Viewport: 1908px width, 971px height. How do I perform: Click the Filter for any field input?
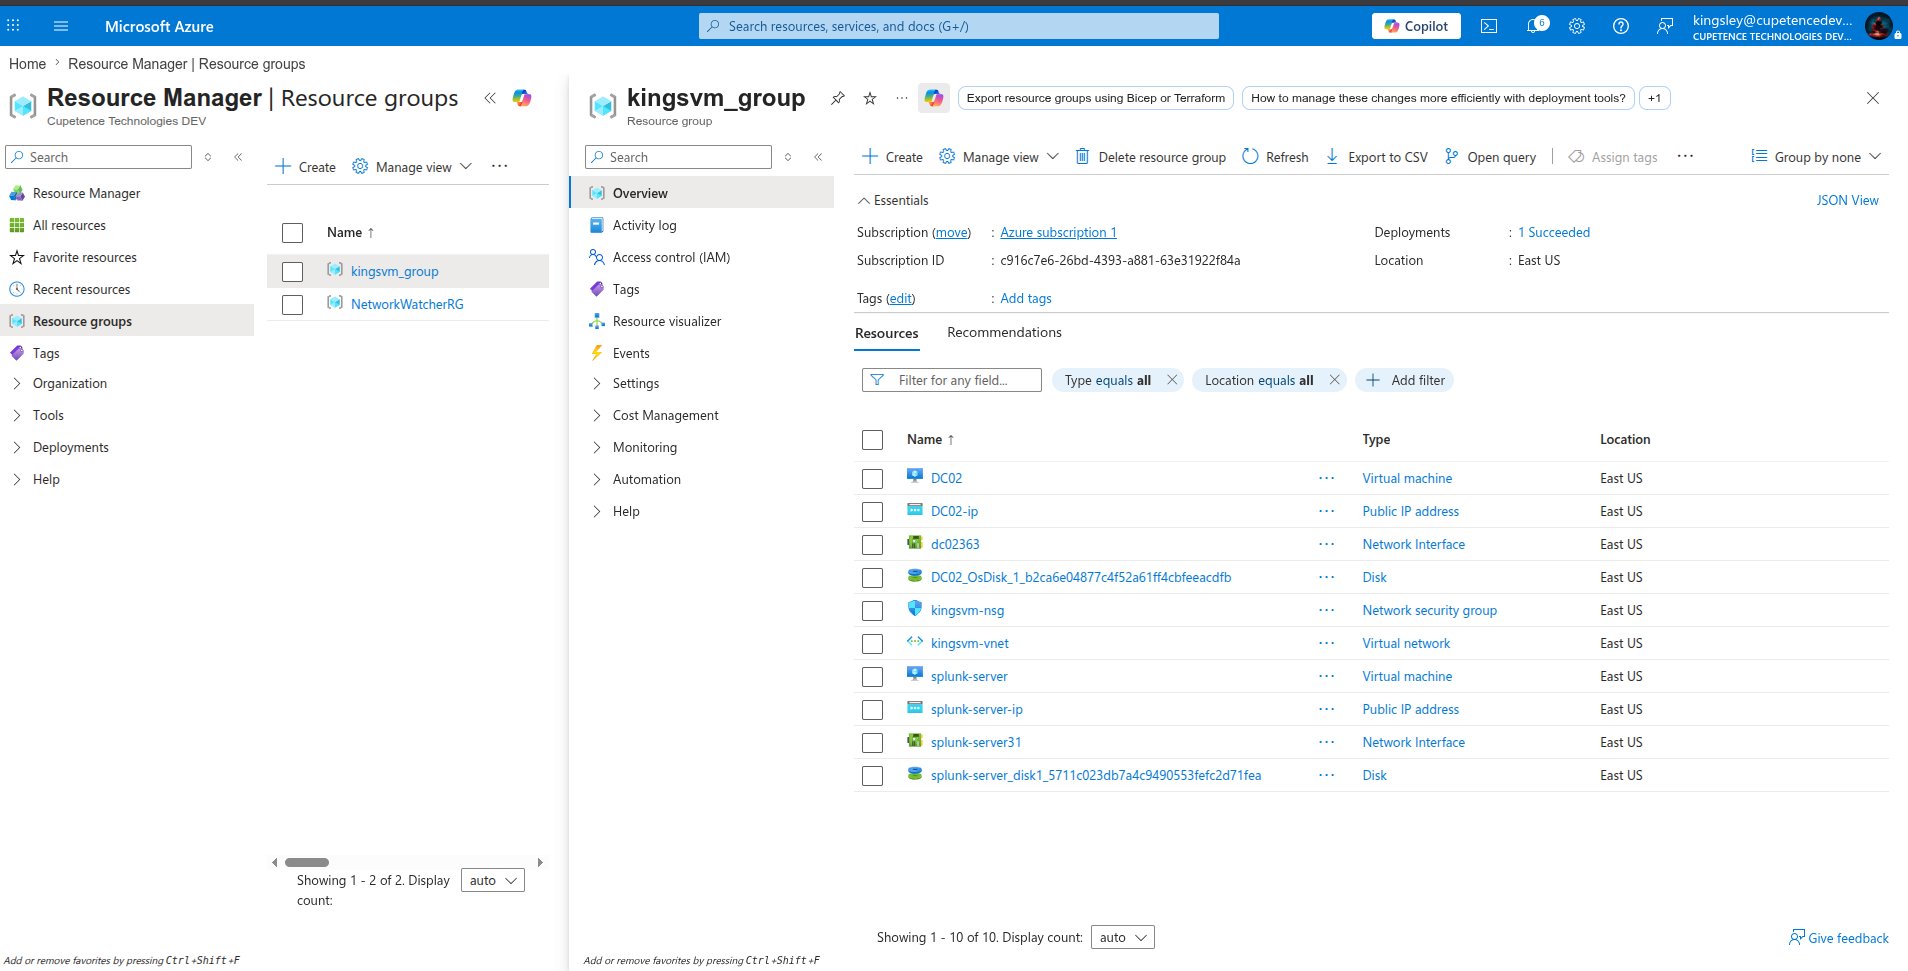click(951, 380)
